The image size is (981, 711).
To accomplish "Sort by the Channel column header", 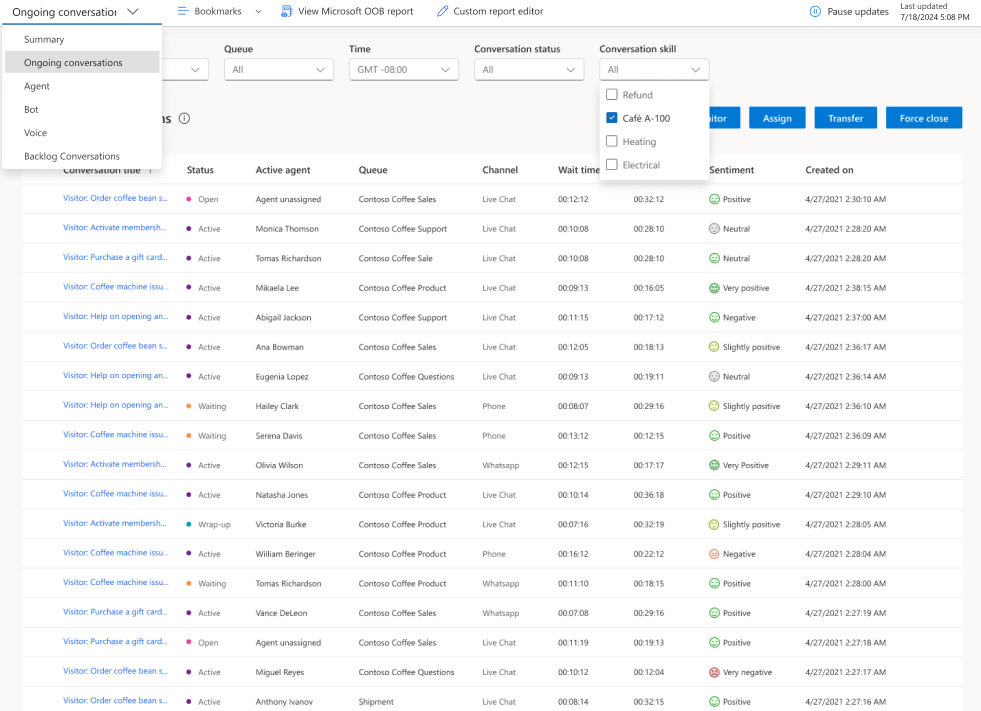I will coord(500,170).
